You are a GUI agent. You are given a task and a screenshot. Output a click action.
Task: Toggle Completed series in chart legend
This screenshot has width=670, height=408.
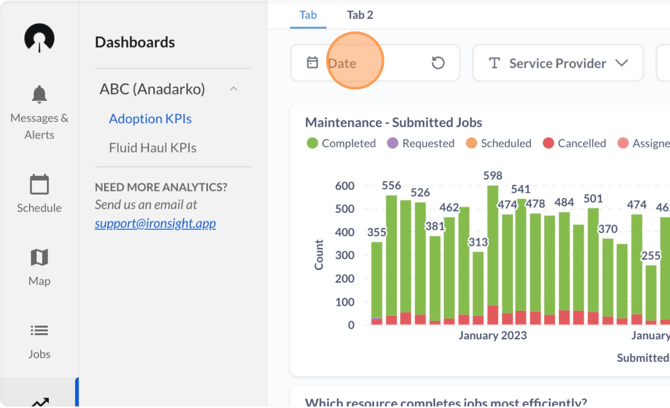[341, 143]
